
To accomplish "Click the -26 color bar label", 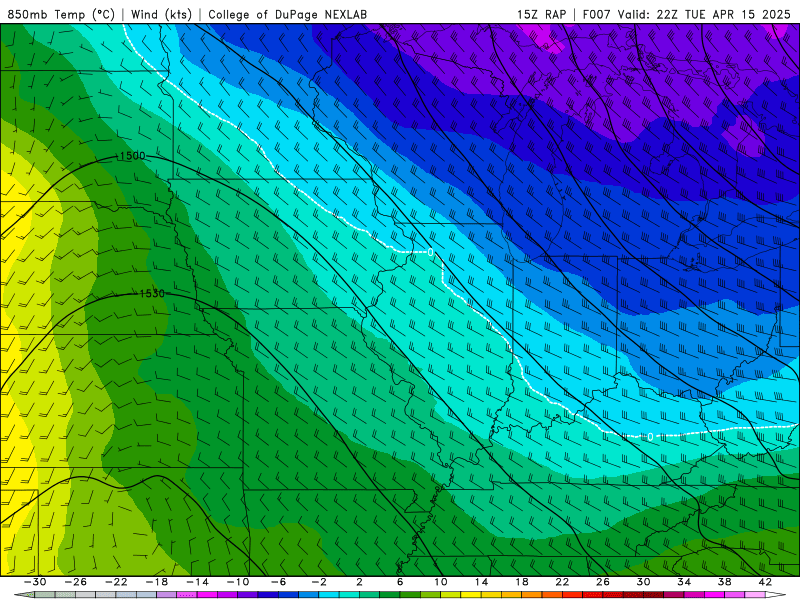I will (x=76, y=582).
